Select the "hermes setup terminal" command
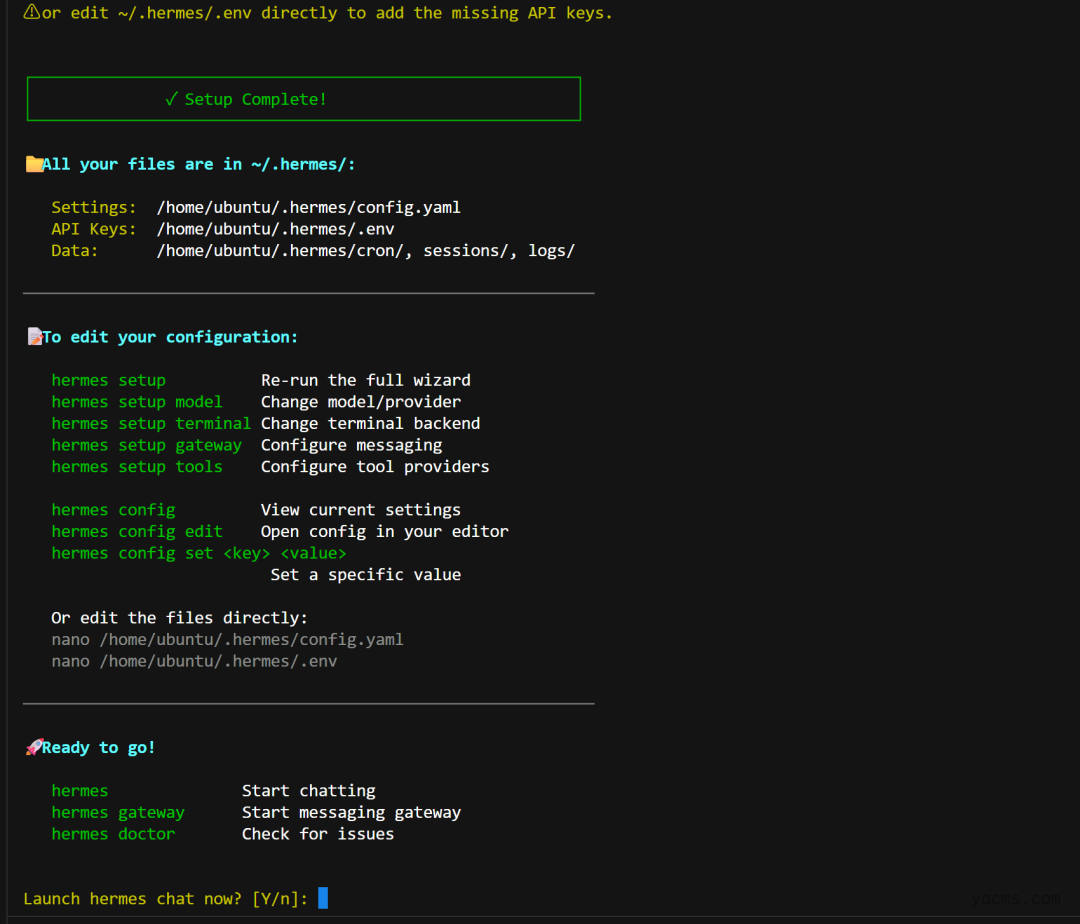Viewport: 1080px width, 924px height. coord(151,423)
